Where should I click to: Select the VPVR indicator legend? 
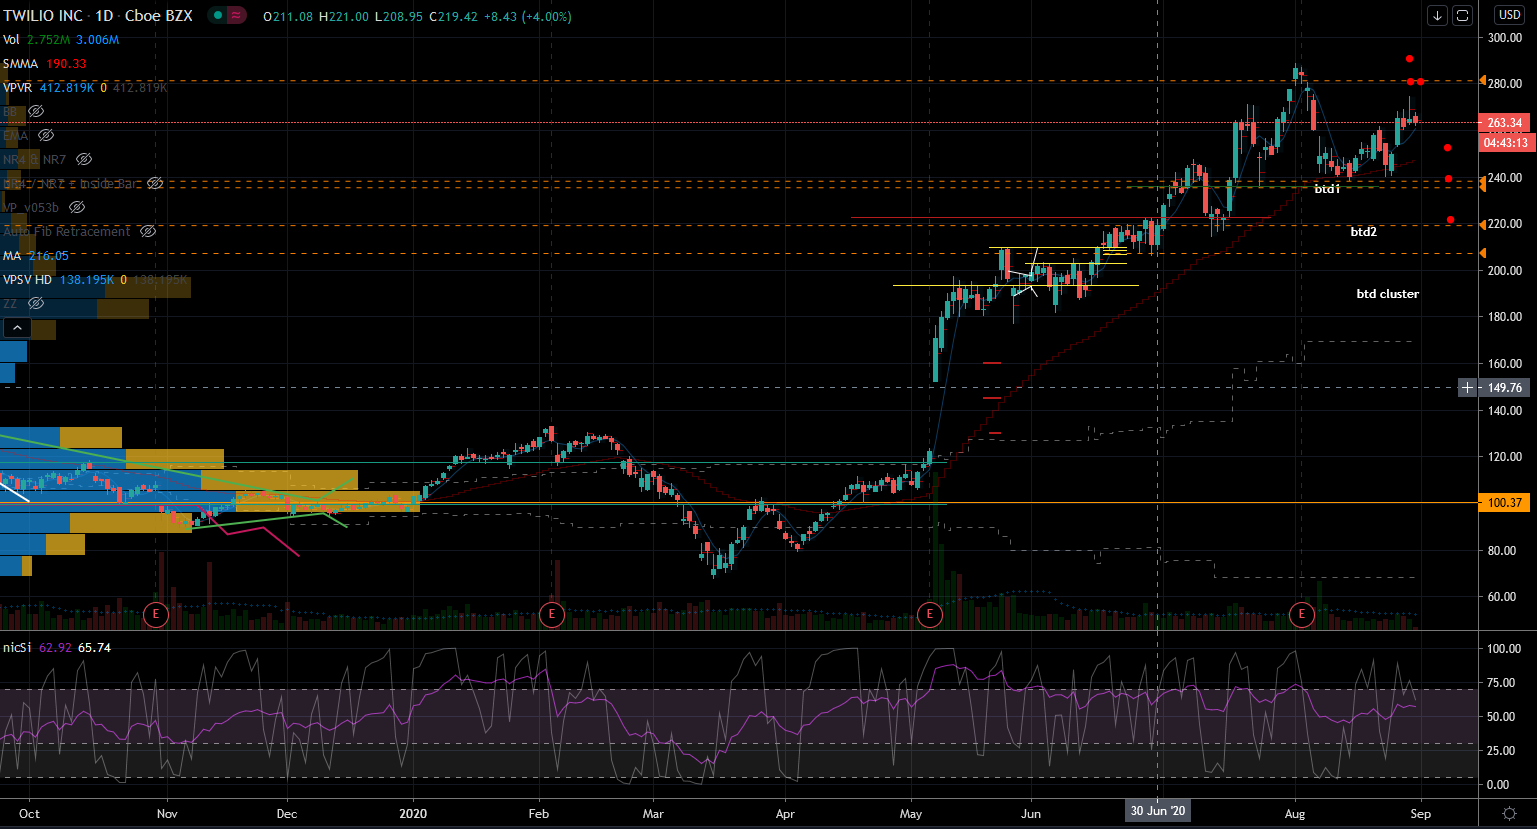[x=18, y=88]
